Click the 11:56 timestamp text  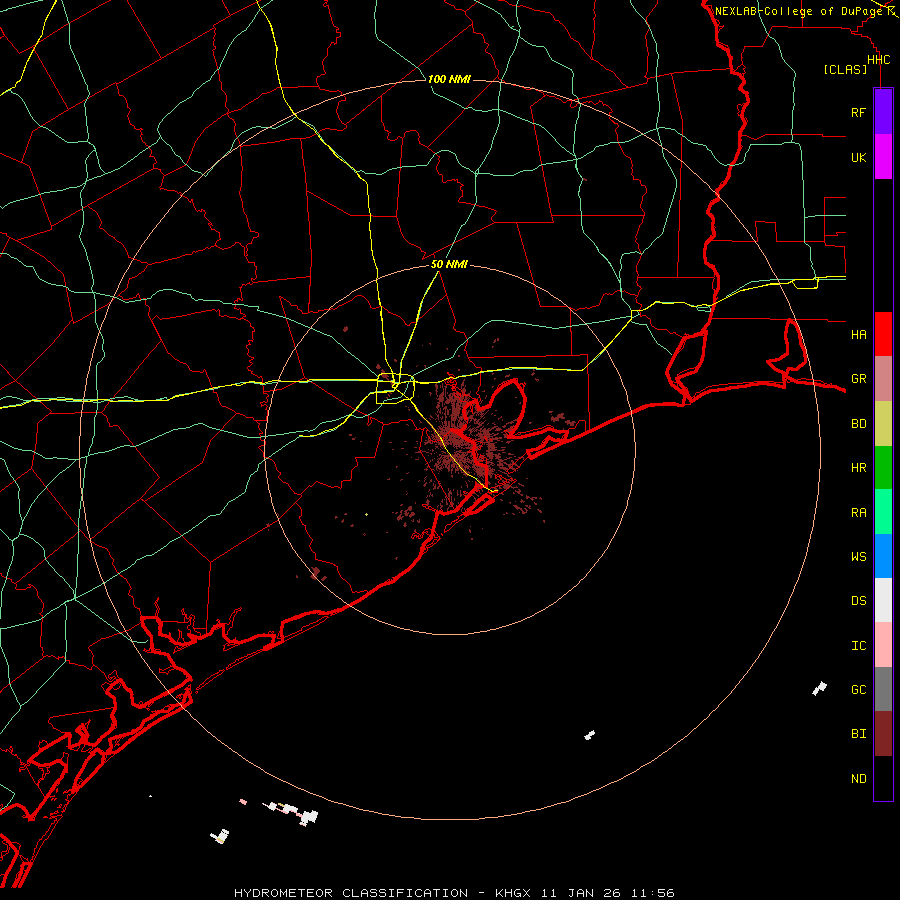coord(652,893)
